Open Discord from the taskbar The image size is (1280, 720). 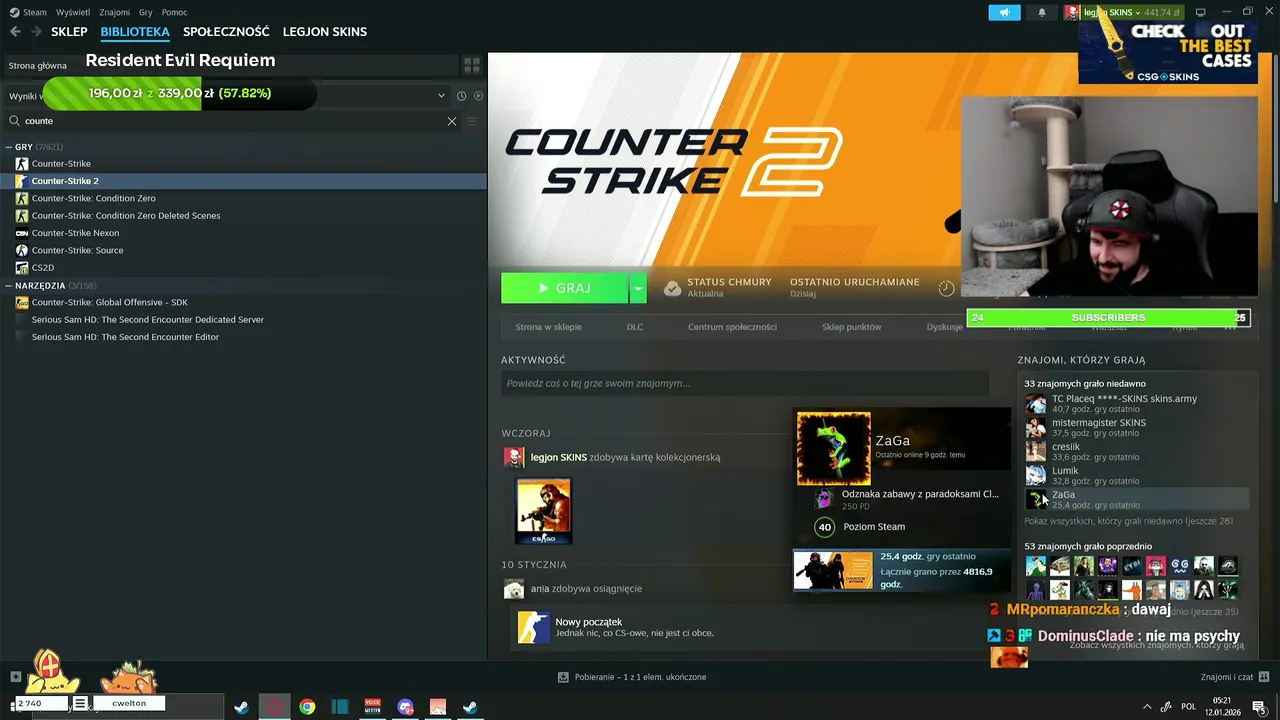[x=405, y=707]
